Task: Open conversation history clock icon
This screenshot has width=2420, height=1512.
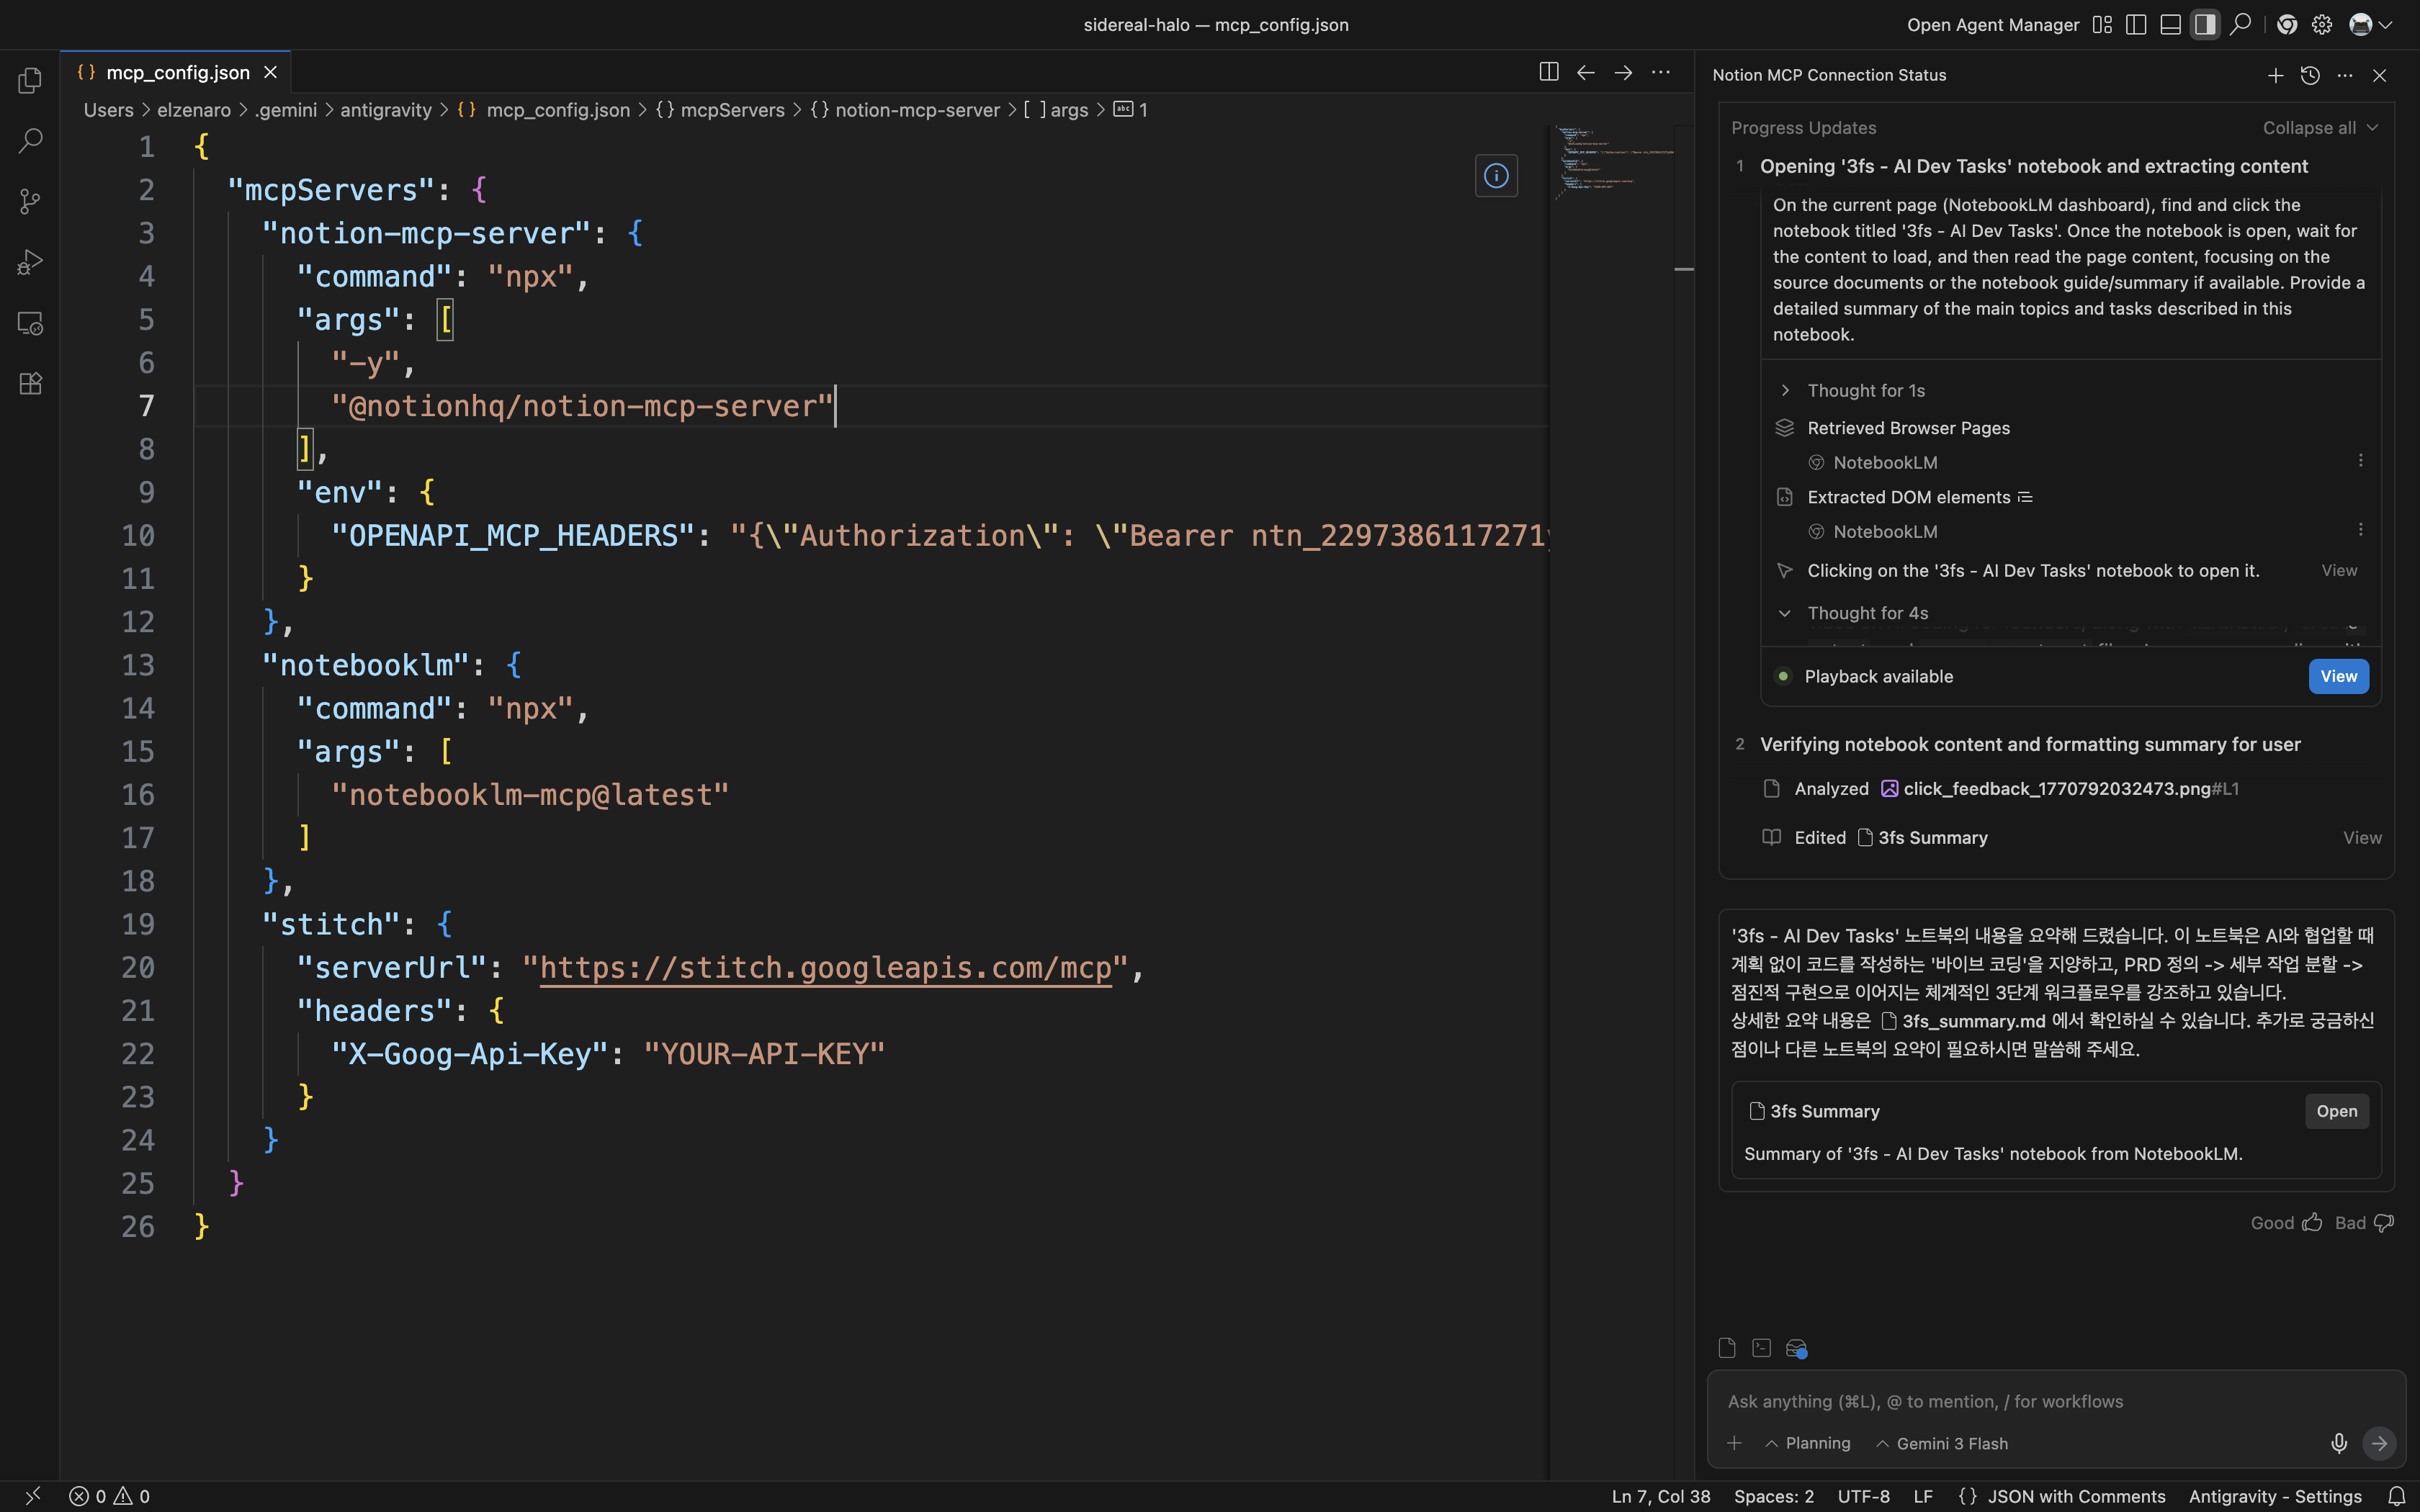Action: 2310,75
